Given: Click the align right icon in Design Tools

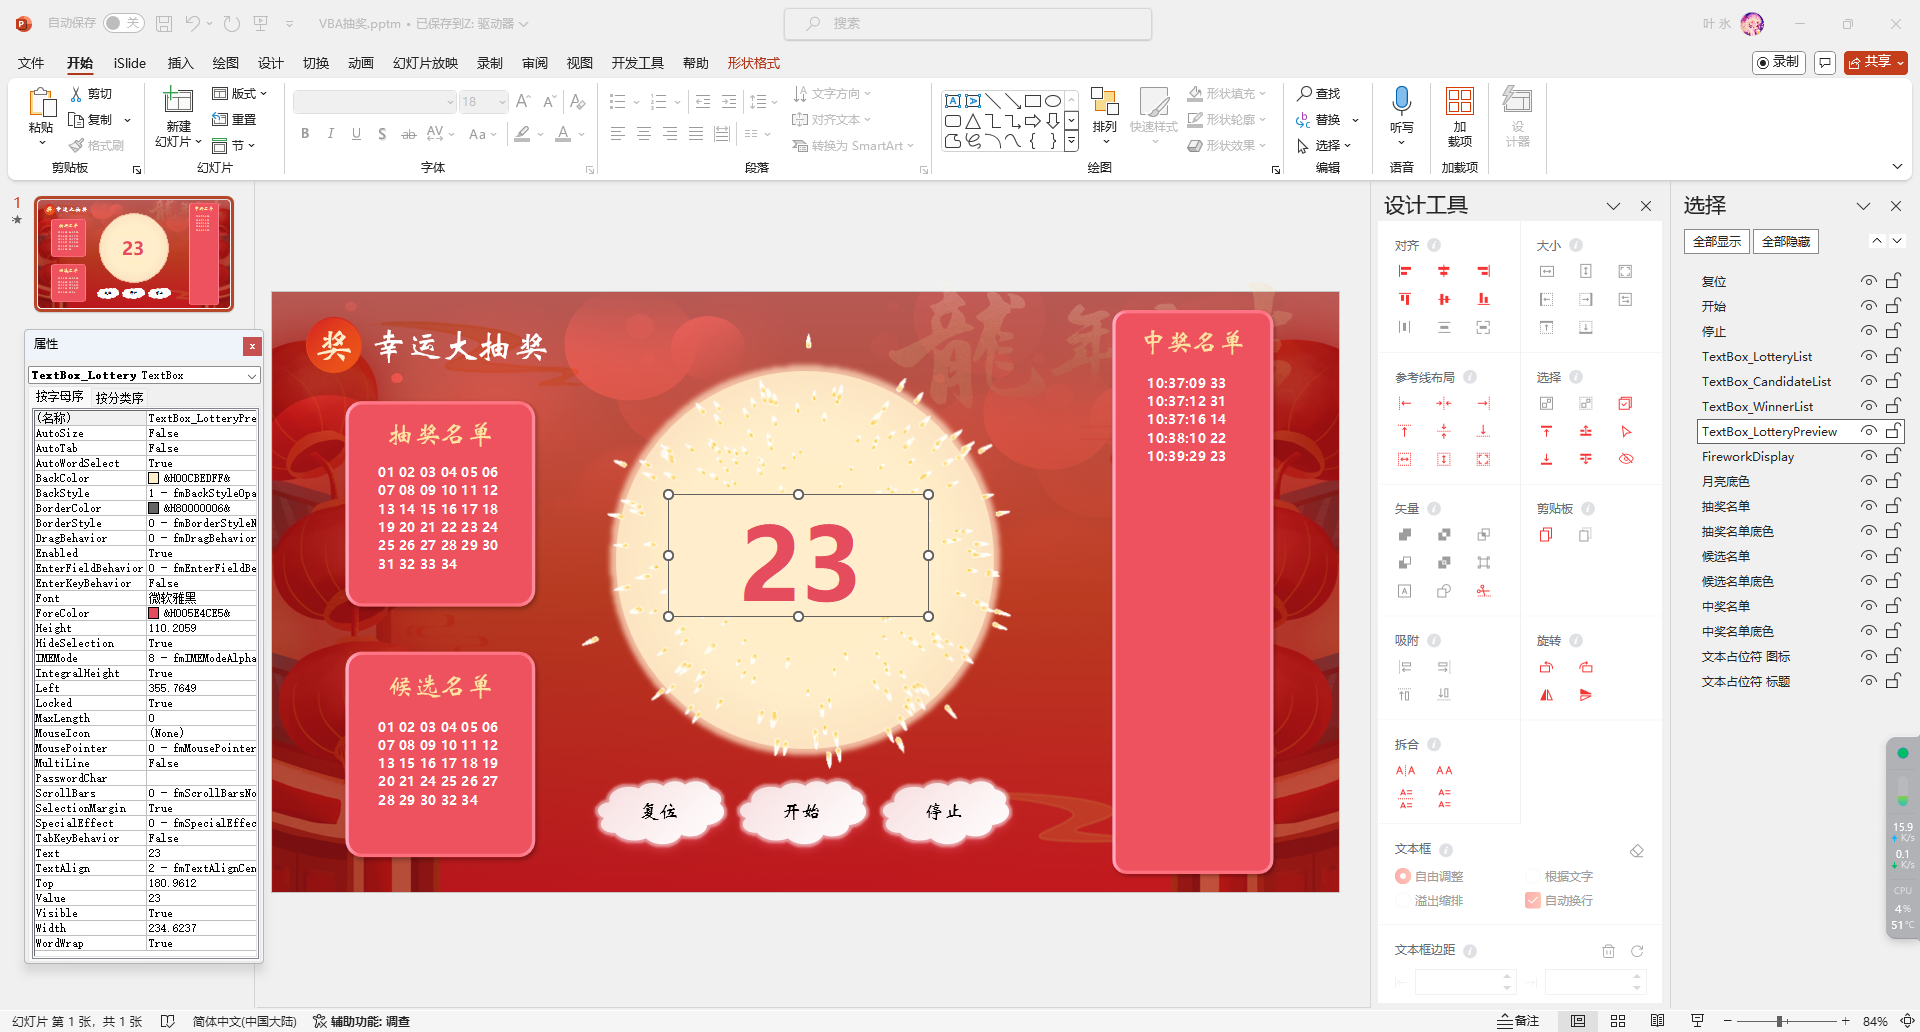Looking at the screenshot, I should pyautogui.click(x=1483, y=271).
